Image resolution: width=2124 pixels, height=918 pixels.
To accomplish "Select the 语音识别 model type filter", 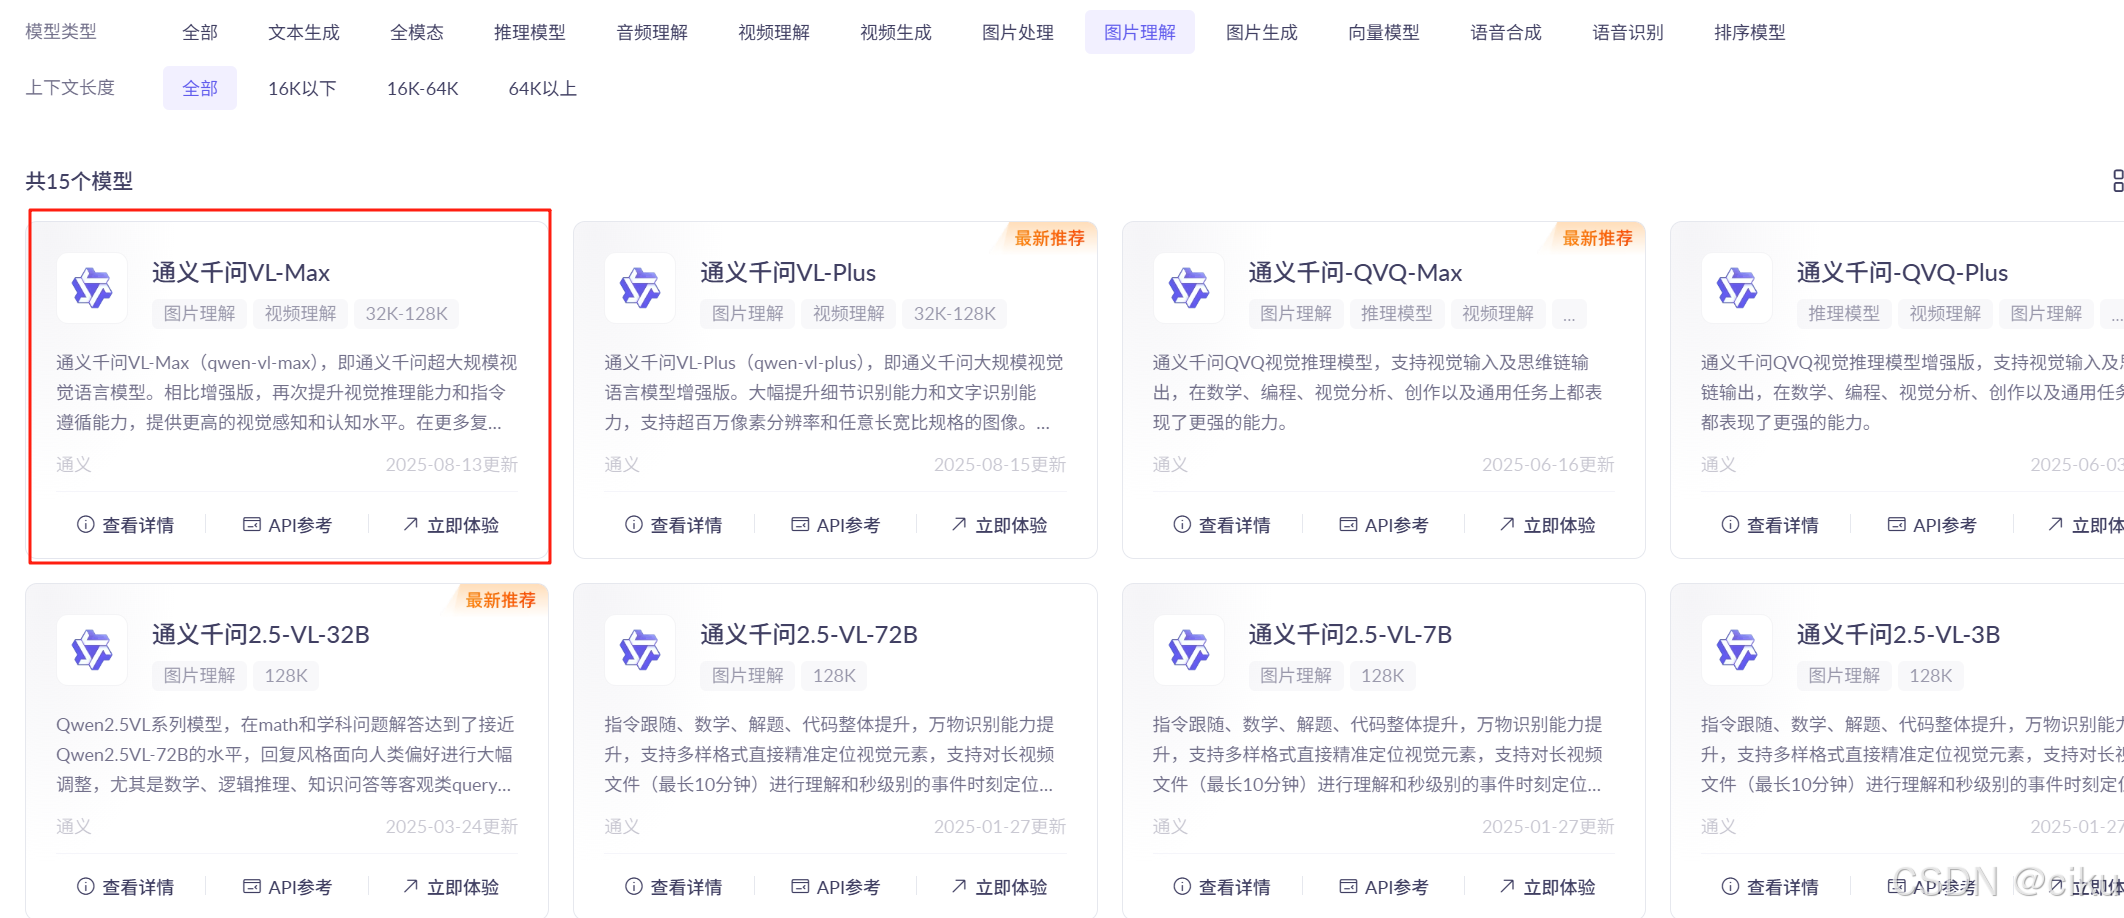I will pyautogui.click(x=1628, y=32).
